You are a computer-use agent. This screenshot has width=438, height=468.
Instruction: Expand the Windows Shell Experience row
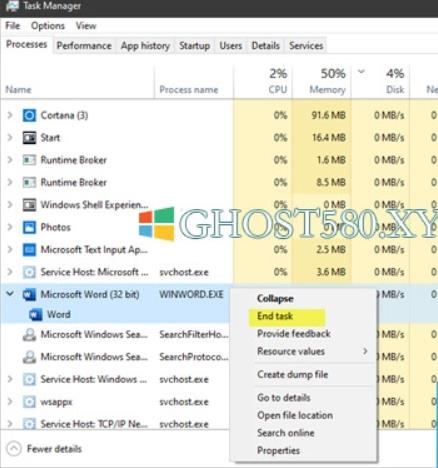click(x=10, y=205)
